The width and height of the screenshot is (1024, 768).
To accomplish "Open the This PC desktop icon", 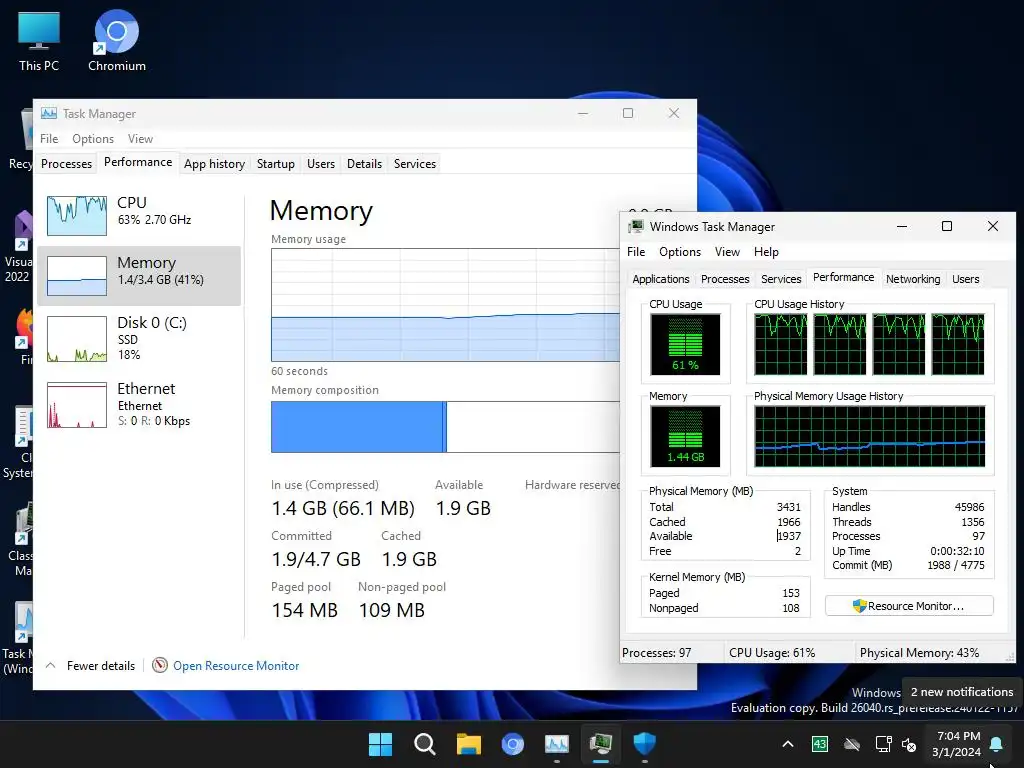I will coord(39,40).
